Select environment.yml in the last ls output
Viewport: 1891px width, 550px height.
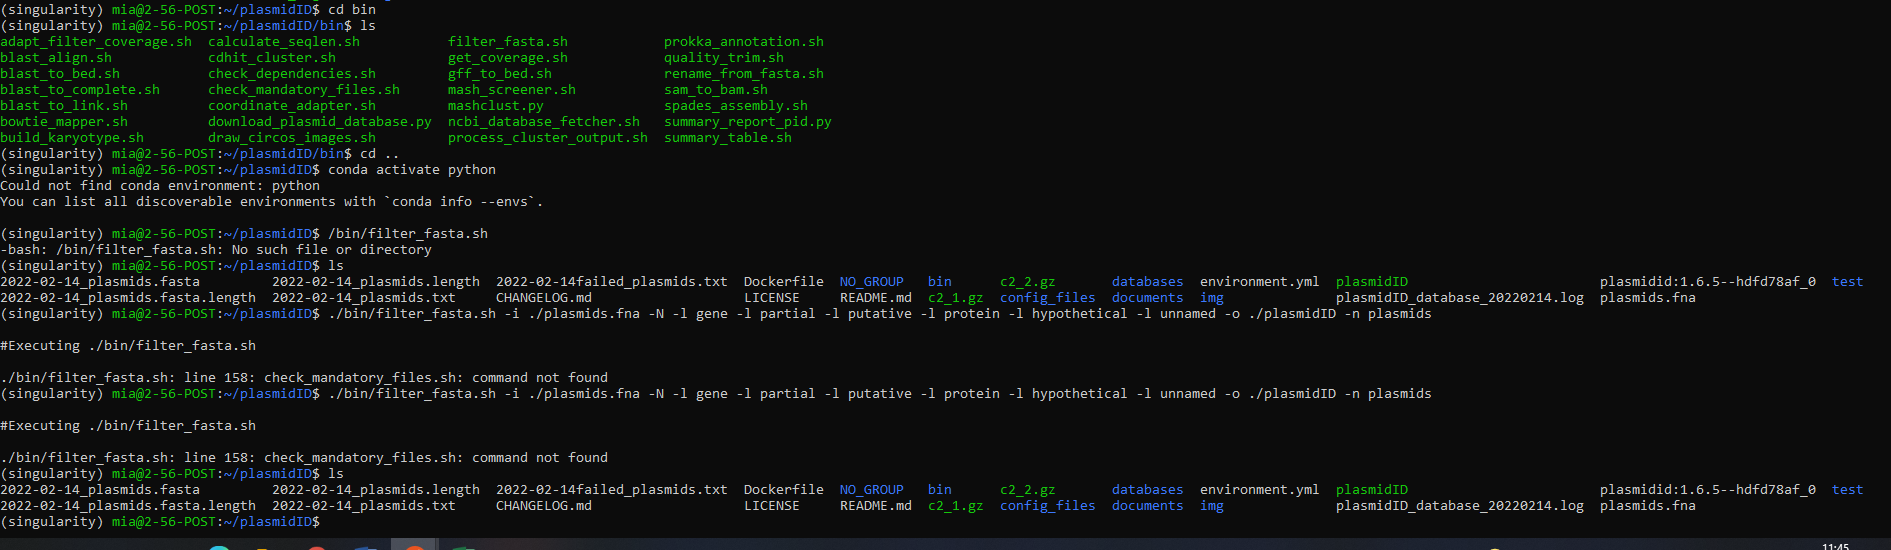[1260, 490]
